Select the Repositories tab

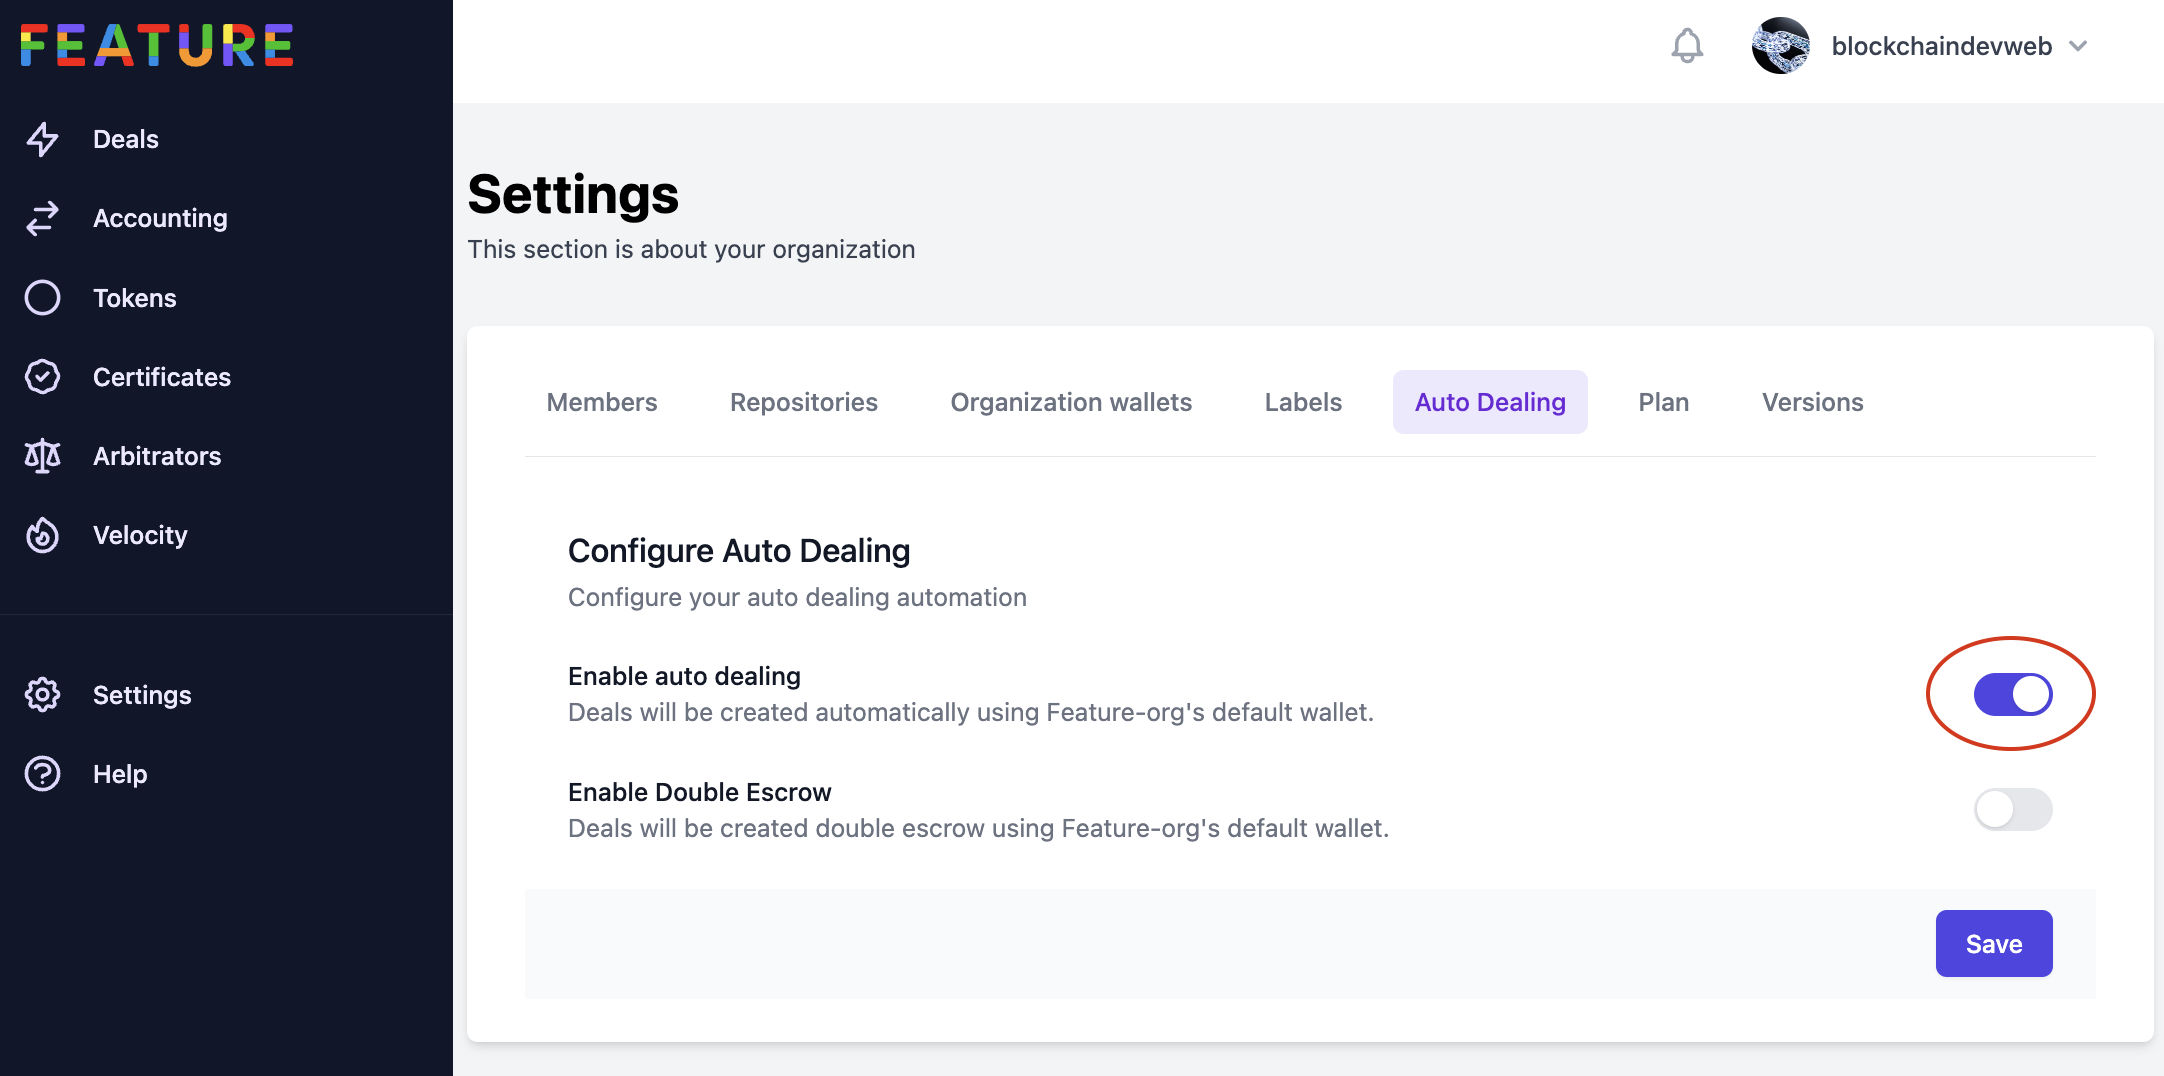coord(804,401)
